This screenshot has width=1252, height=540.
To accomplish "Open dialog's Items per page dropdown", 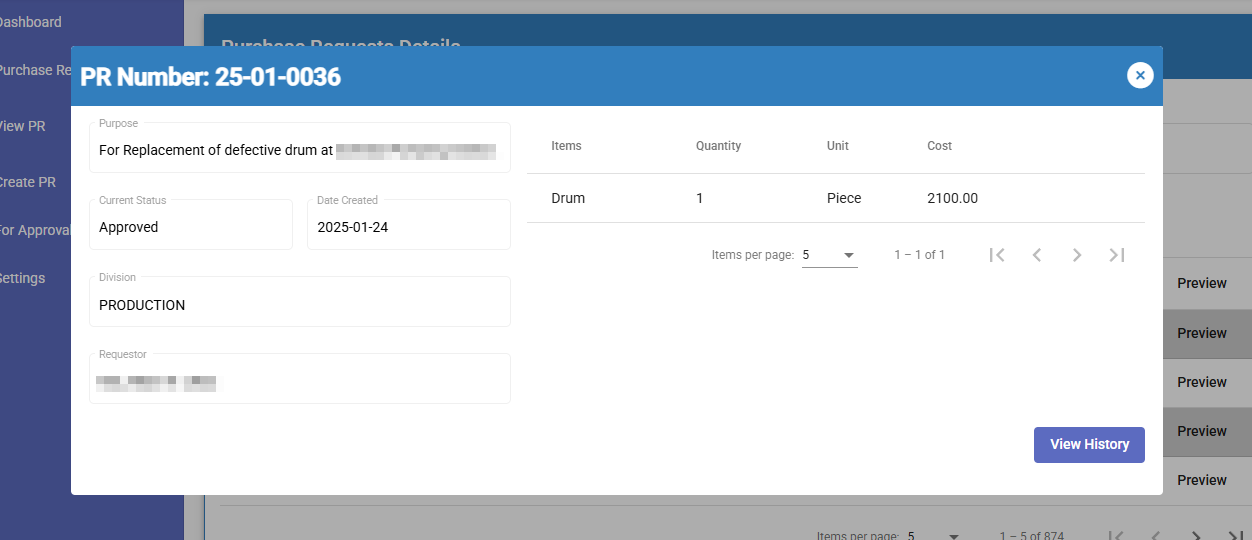I will pyautogui.click(x=829, y=255).
